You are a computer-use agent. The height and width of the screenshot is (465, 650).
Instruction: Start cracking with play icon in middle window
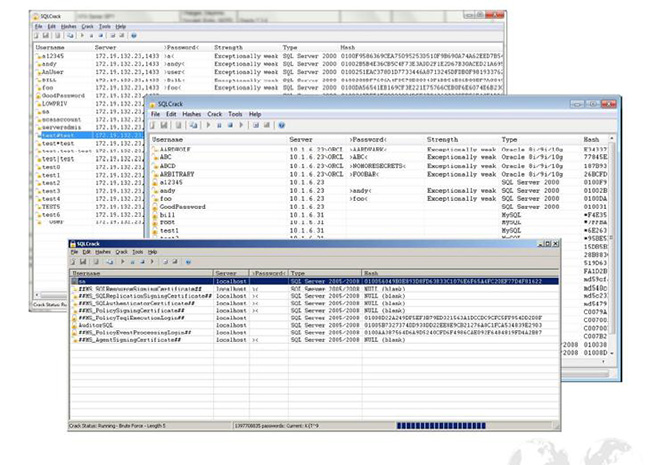209,125
